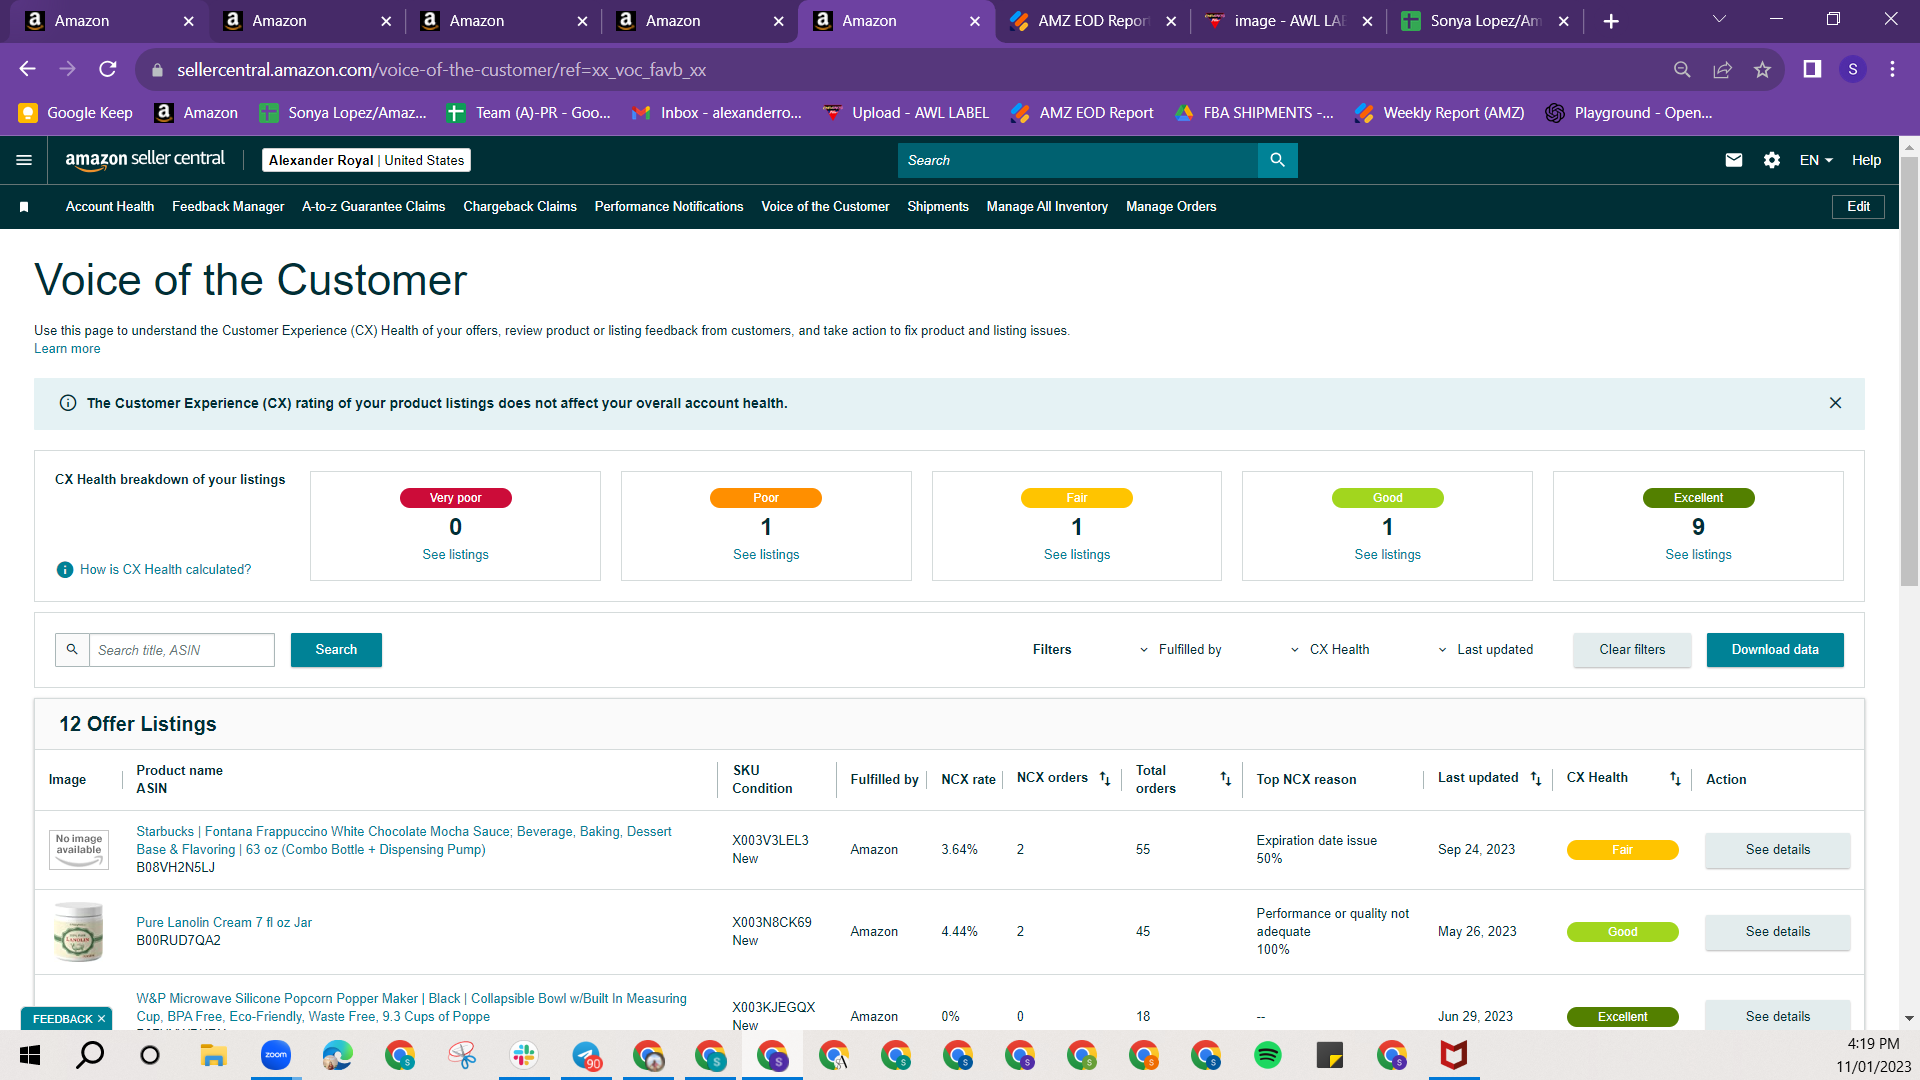The height and width of the screenshot is (1080, 1920).
Task: Click the browser reload button
Action: [x=108, y=69]
